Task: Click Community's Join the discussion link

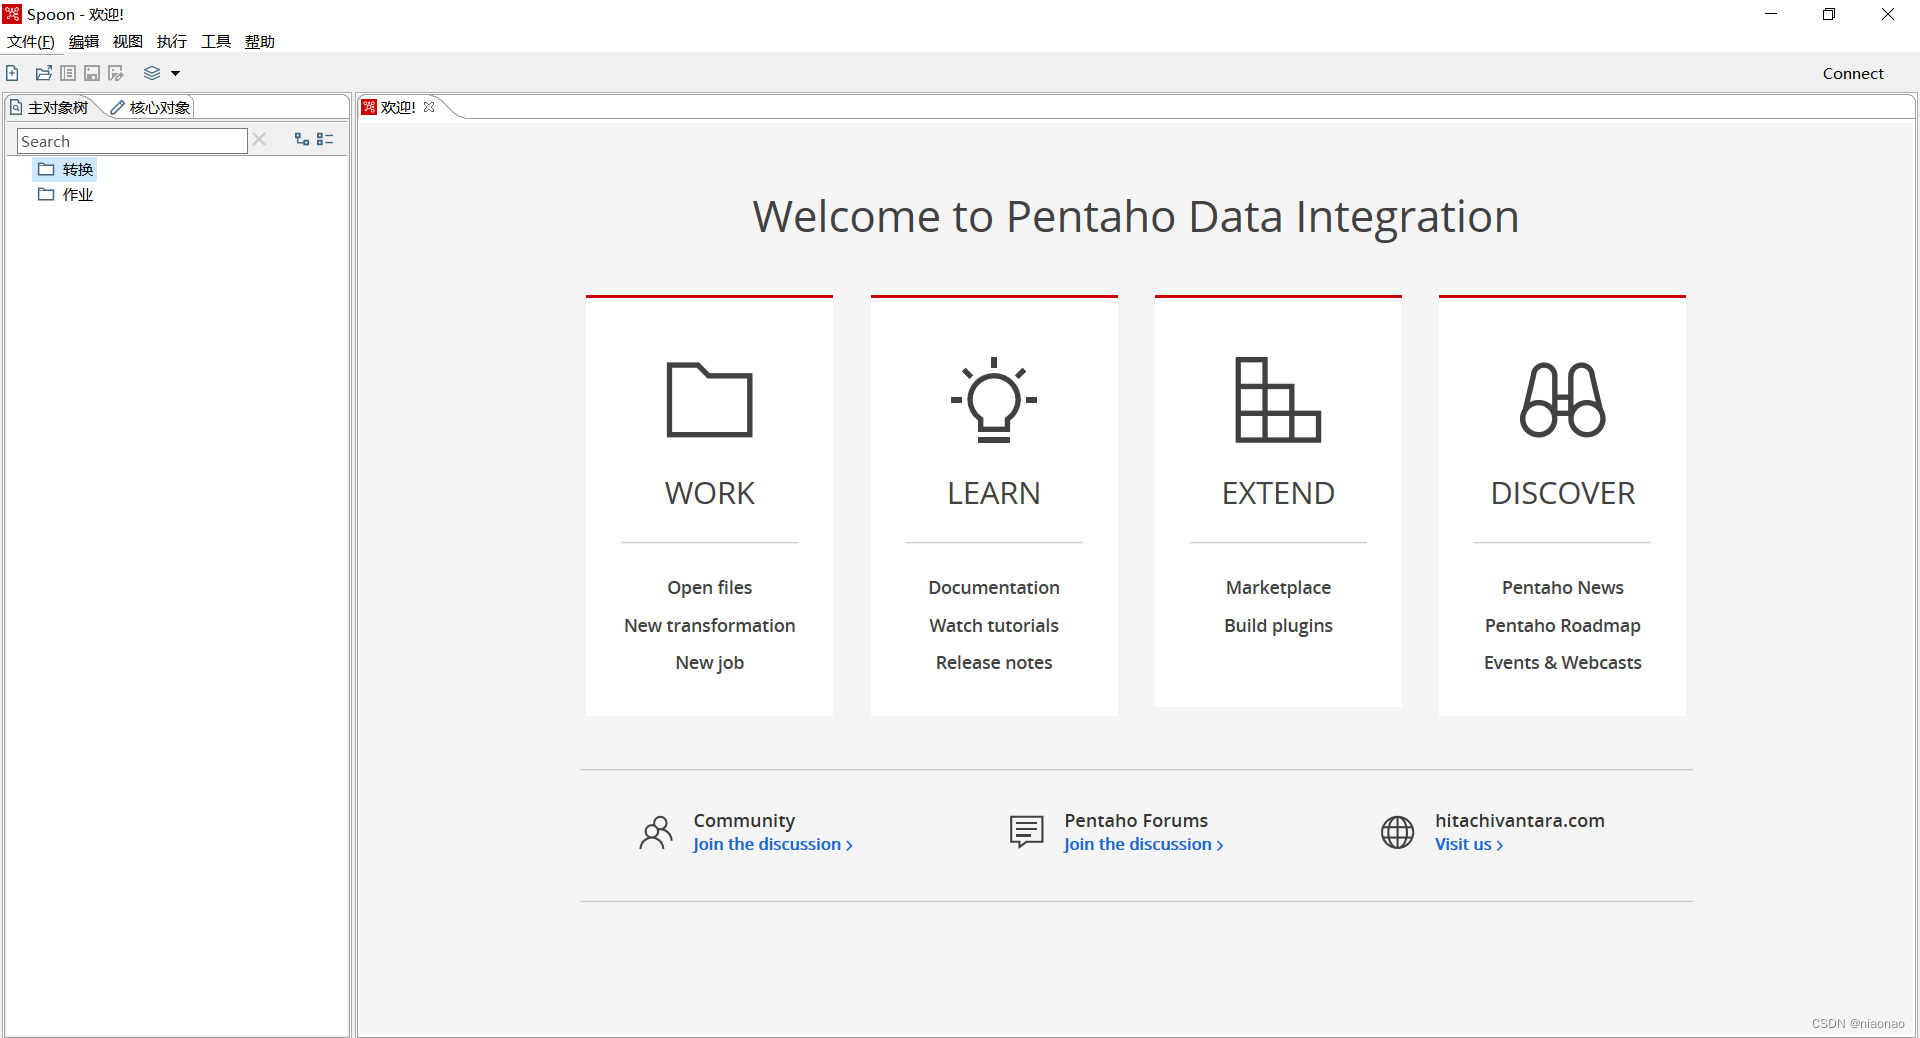Action: pos(772,844)
